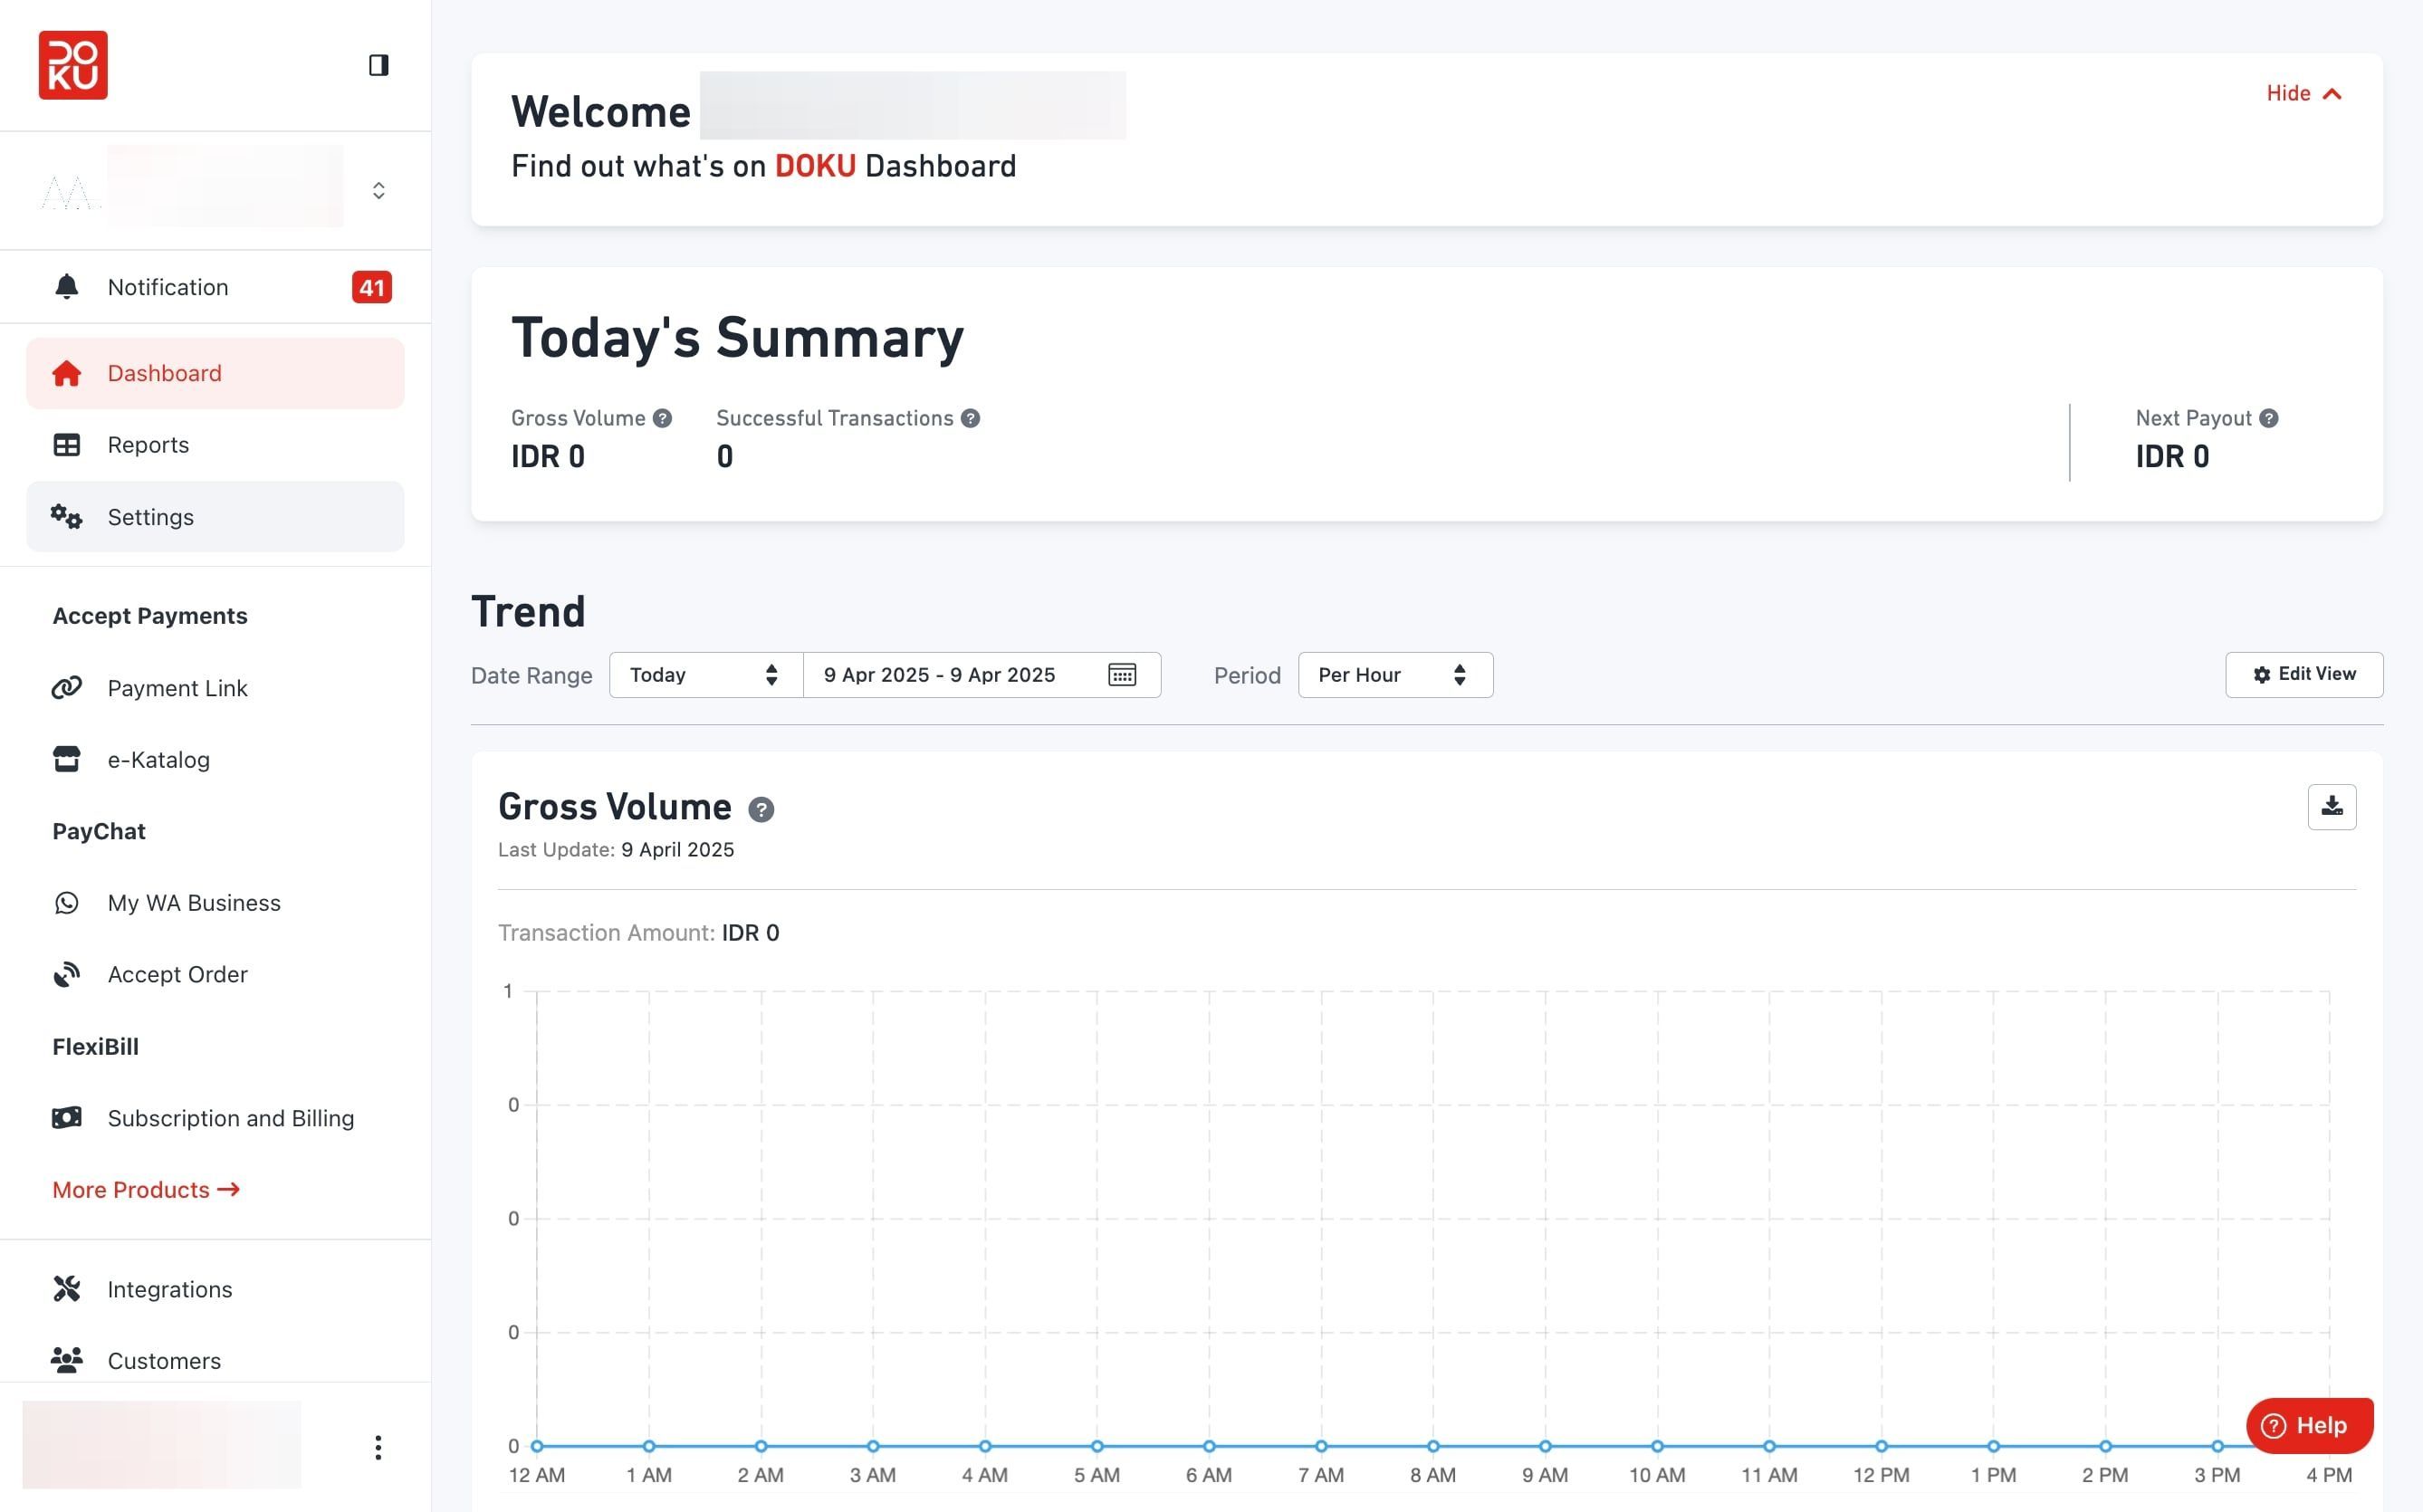The height and width of the screenshot is (1512, 2423).
Task: Show Successful Transactions help tooltip
Action: coord(970,418)
